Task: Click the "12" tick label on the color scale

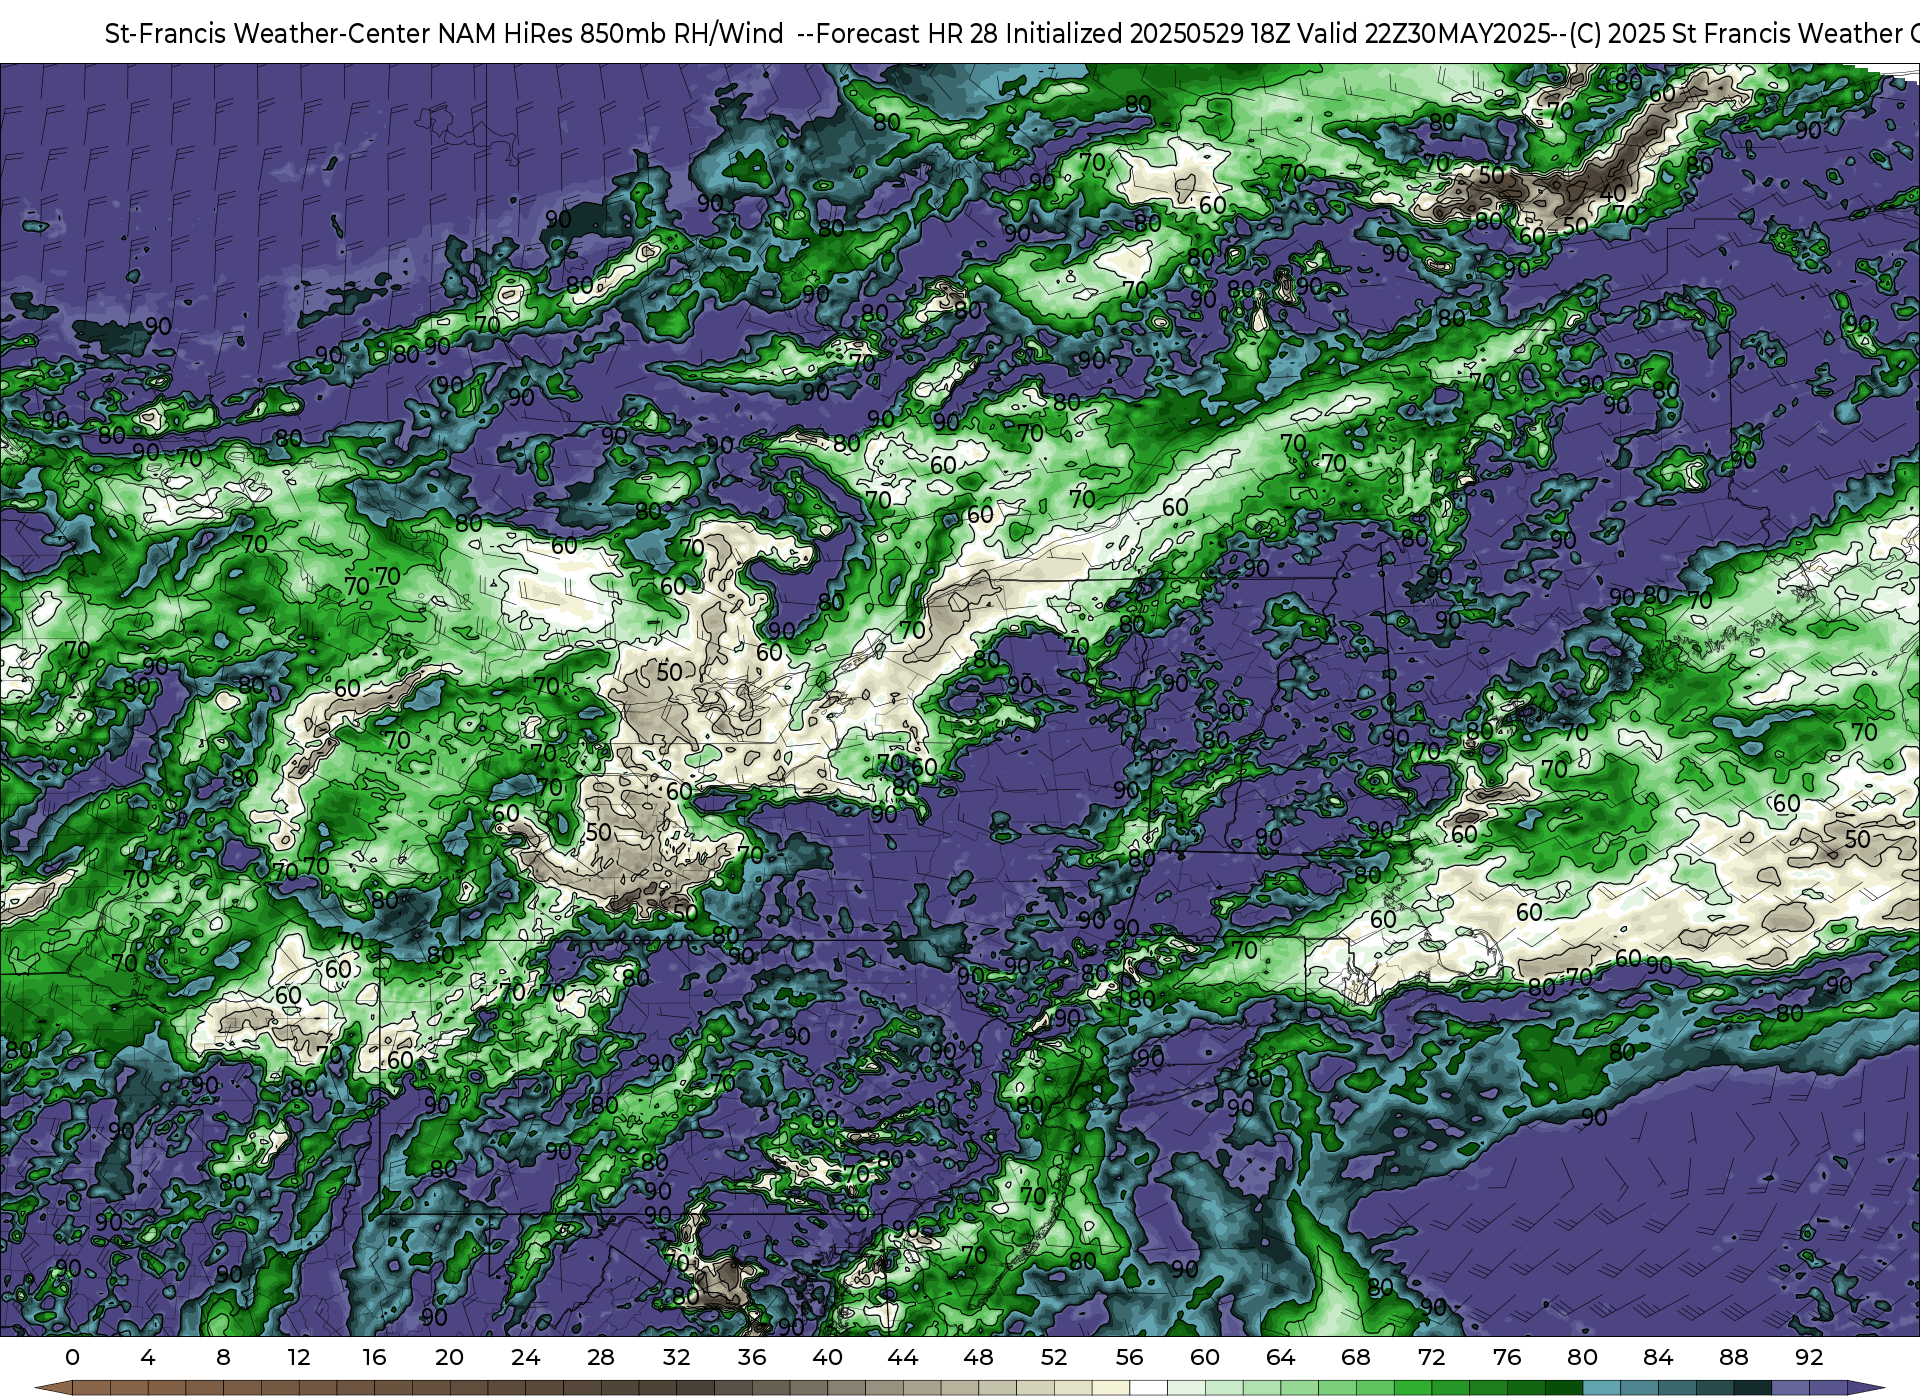Action: [x=298, y=1357]
